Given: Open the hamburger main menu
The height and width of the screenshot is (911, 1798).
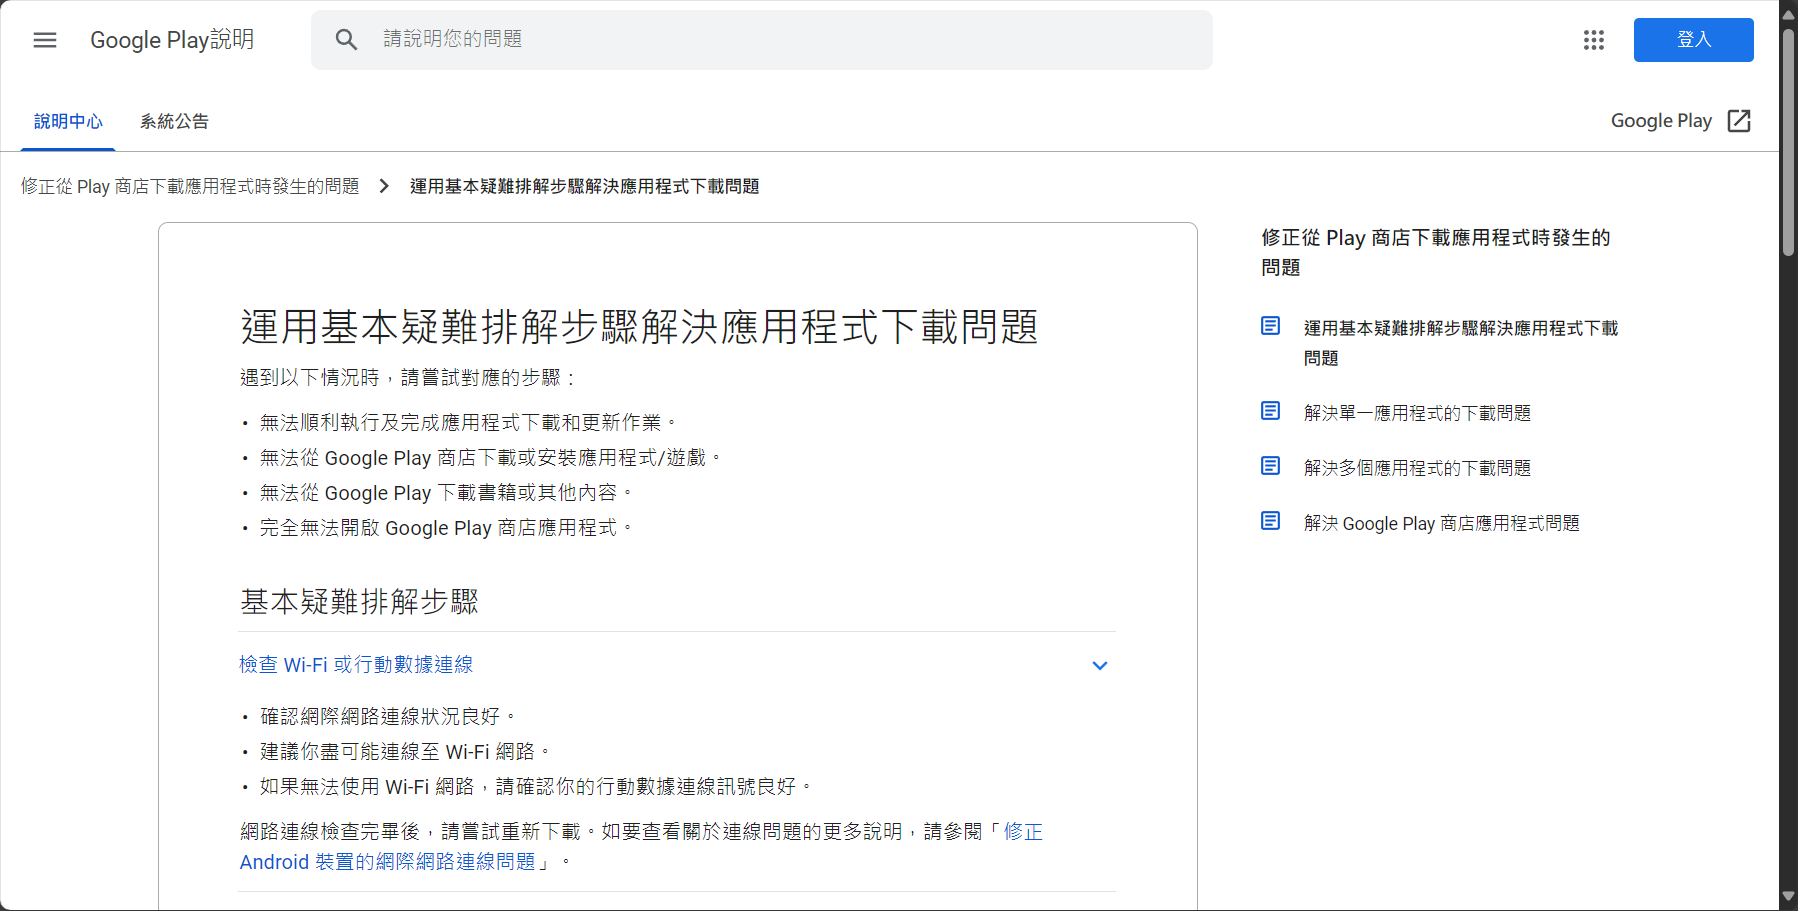Looking at the screenshot, I should [x=45, y=40].
